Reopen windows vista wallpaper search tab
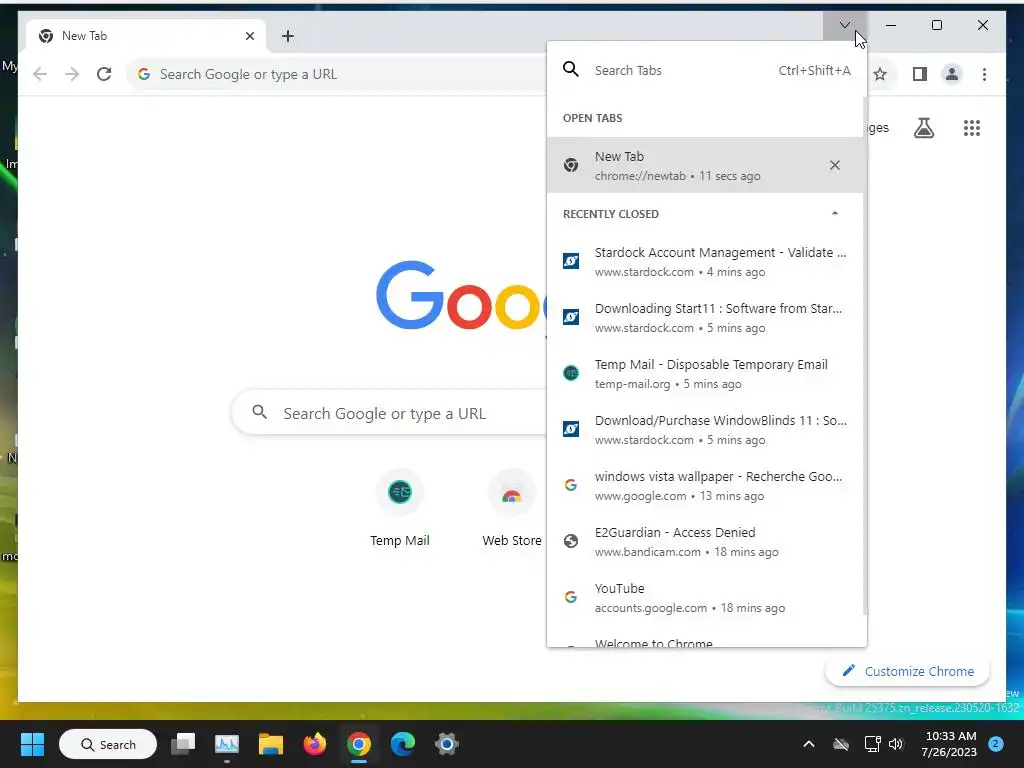The image size is (1024, 768). (x=705, y=486)
